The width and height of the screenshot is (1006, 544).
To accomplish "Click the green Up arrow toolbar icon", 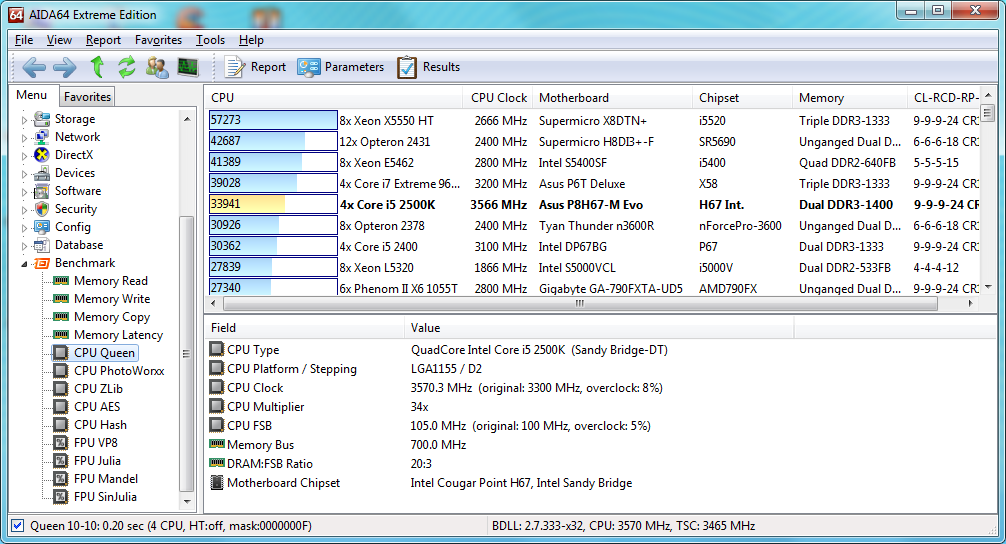I will coord(97,67).
